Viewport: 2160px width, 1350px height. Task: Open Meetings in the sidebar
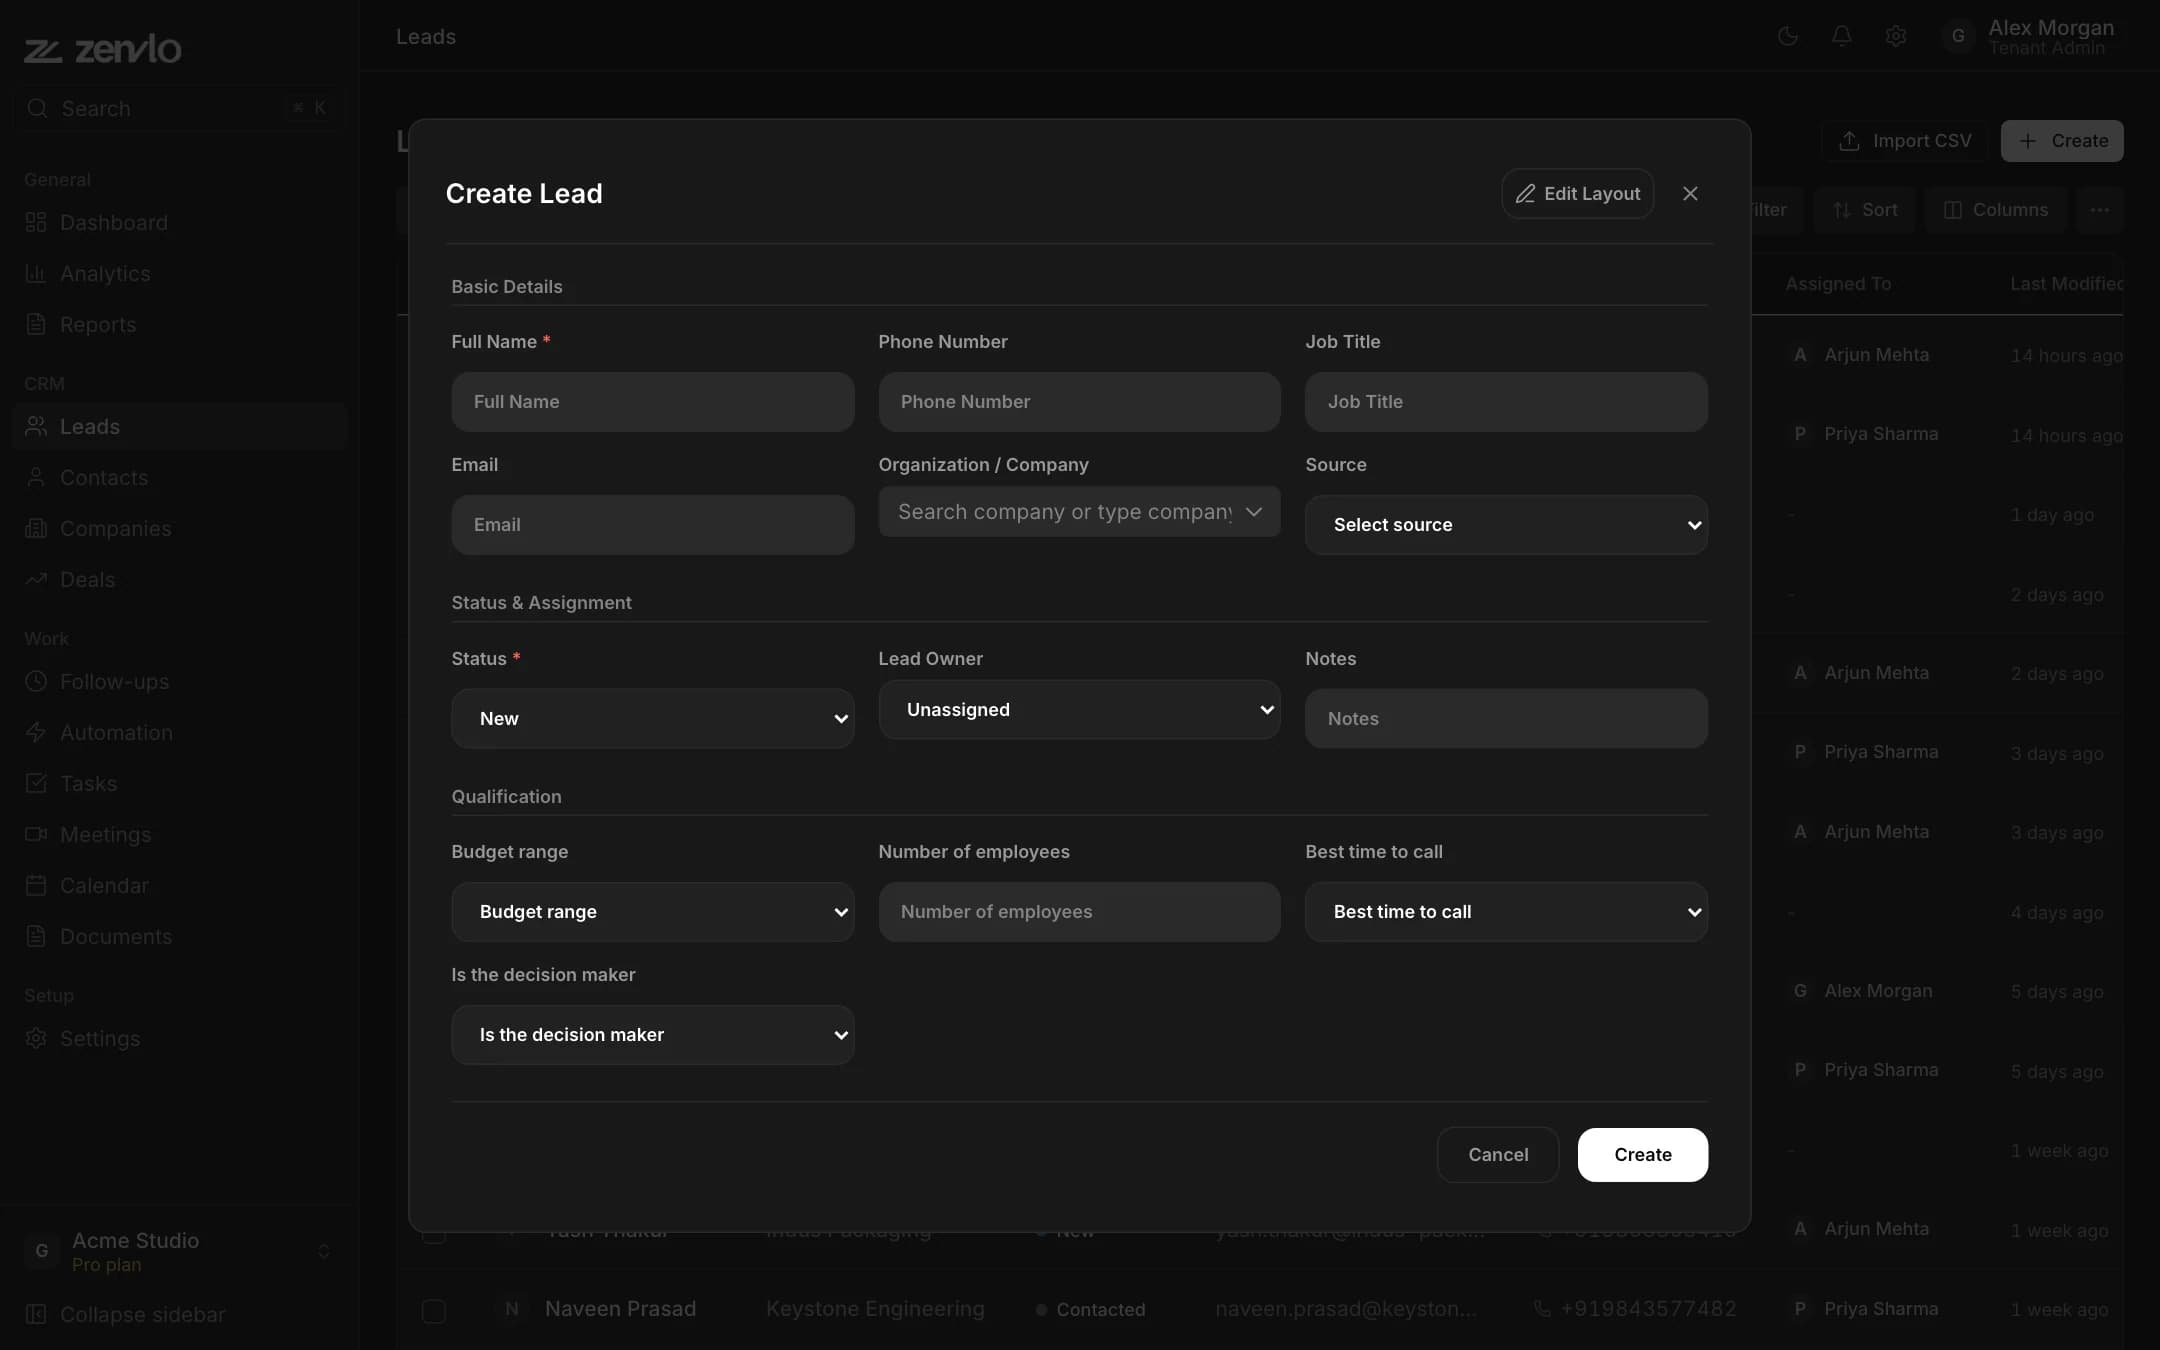tap(180, 834)
